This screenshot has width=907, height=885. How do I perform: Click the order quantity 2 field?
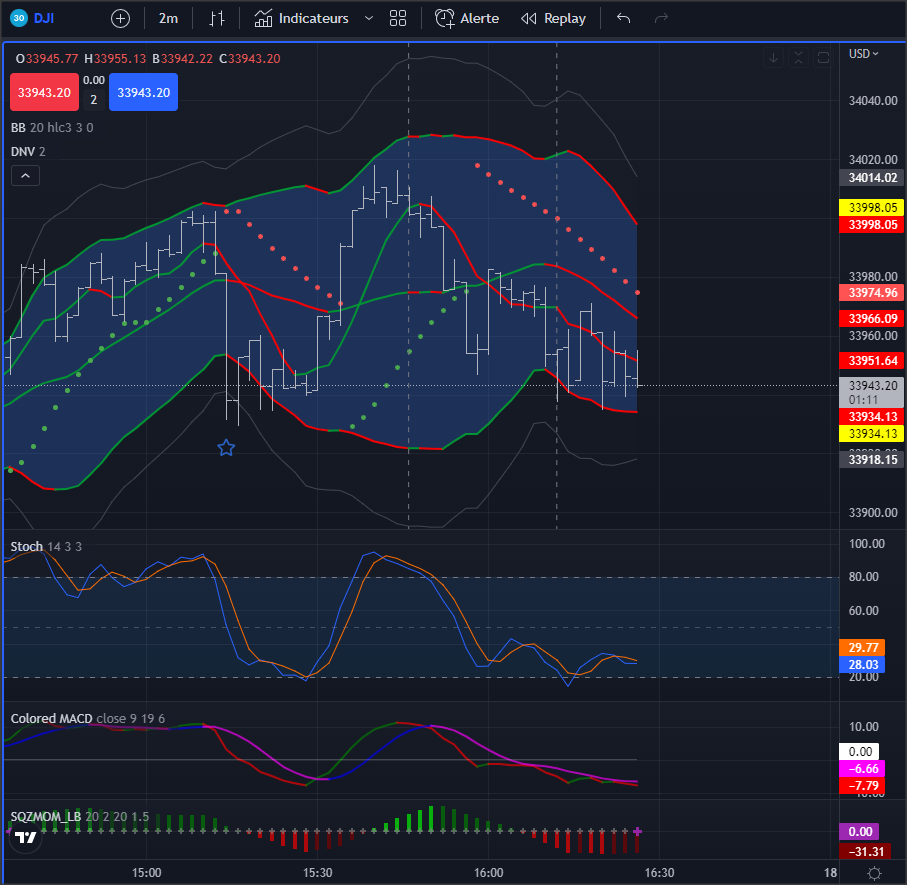[94, 100]
